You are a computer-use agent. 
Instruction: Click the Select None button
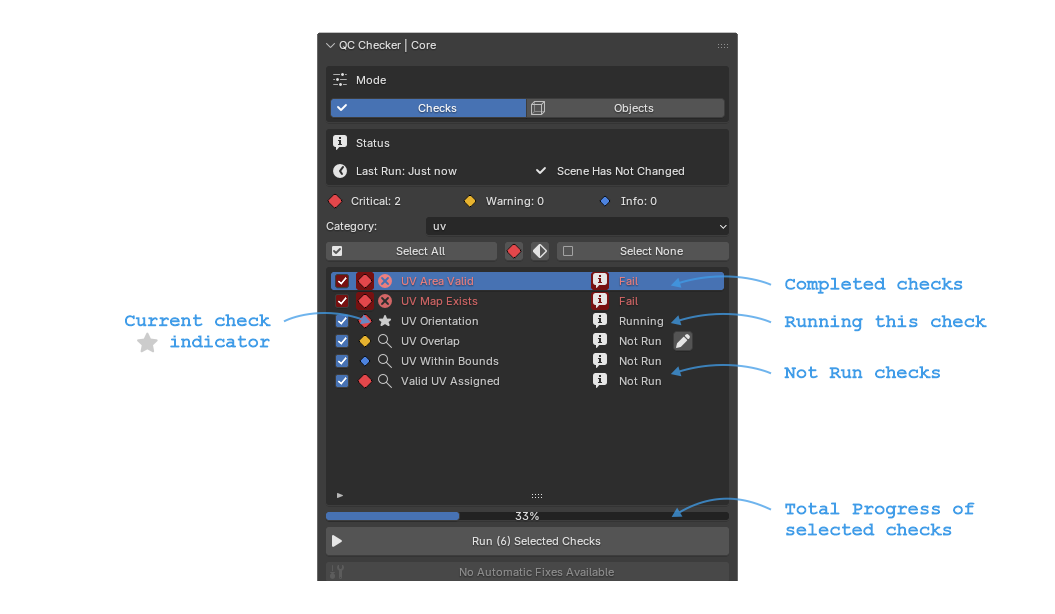pyautogui.click(x=643, y=252)
